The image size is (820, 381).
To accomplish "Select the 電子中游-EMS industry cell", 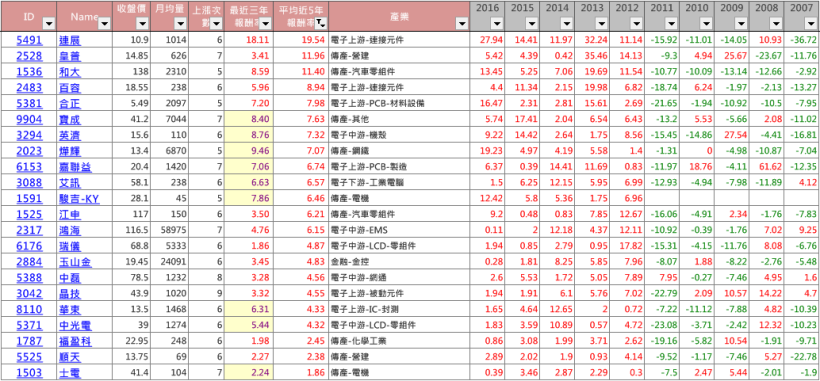I will 399,230.
